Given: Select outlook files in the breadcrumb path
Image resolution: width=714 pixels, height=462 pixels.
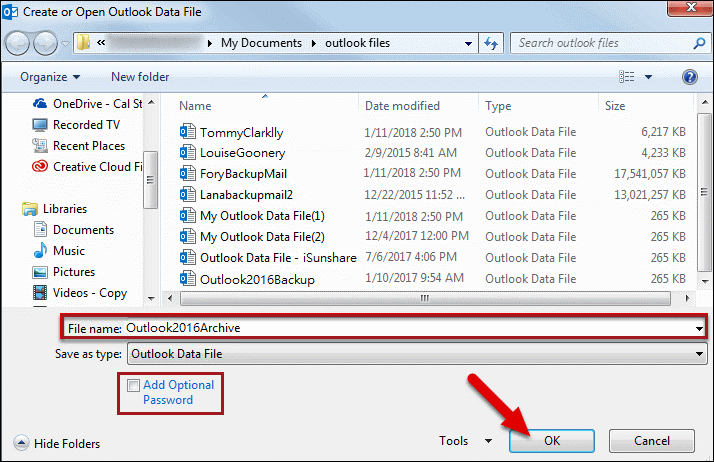Looking at the screenshot, I should [x=357, y=43].
